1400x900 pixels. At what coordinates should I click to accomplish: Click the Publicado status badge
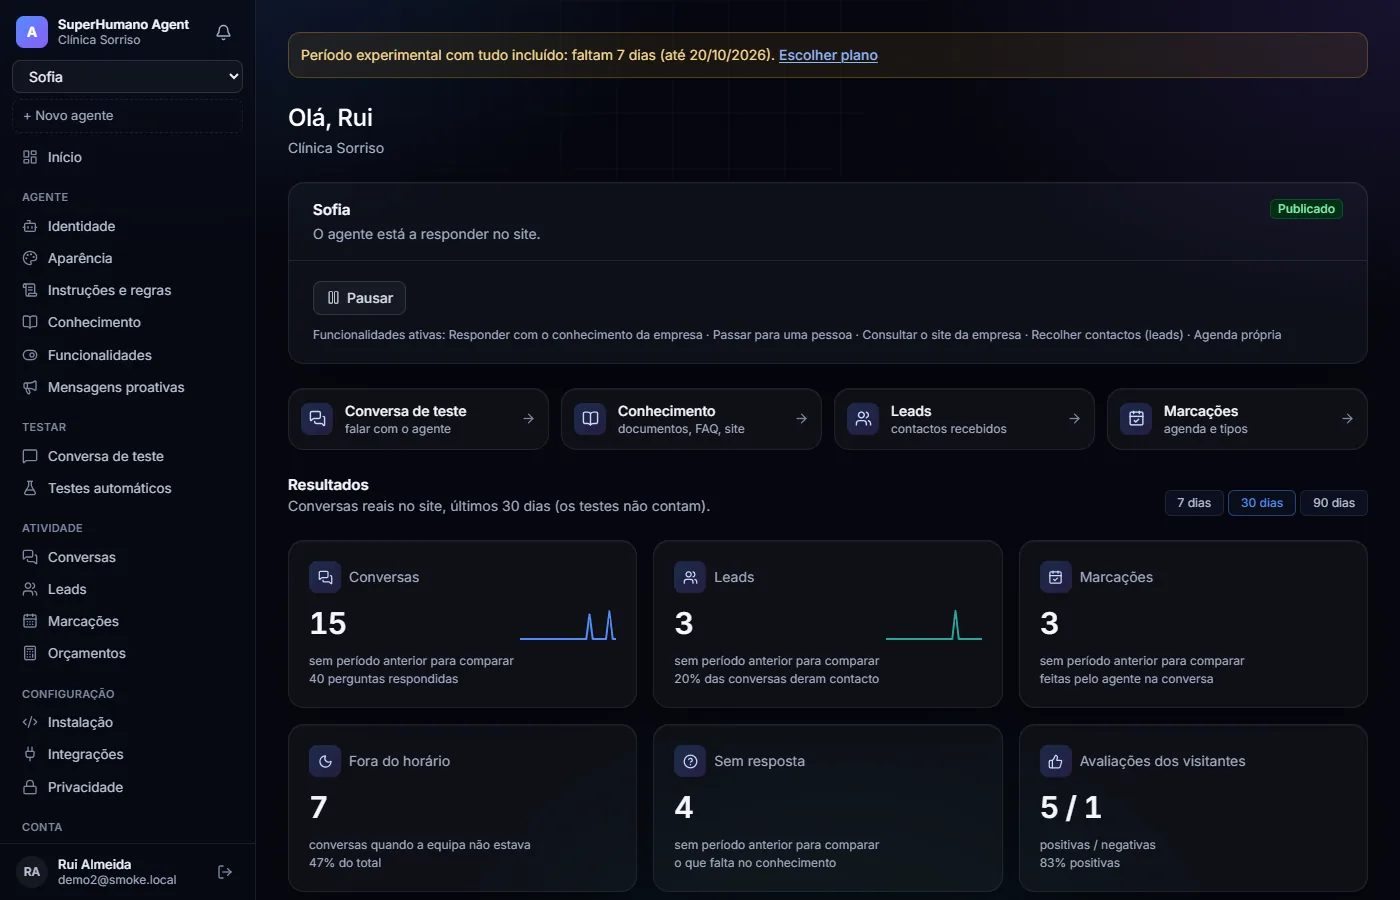tap(1306, 209)
